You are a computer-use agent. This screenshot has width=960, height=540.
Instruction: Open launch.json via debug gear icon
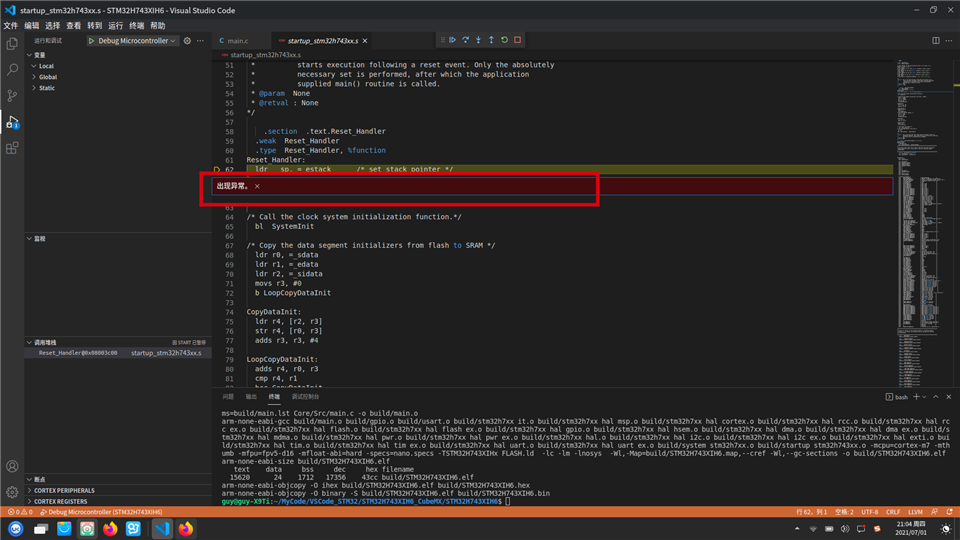[187, 41]
